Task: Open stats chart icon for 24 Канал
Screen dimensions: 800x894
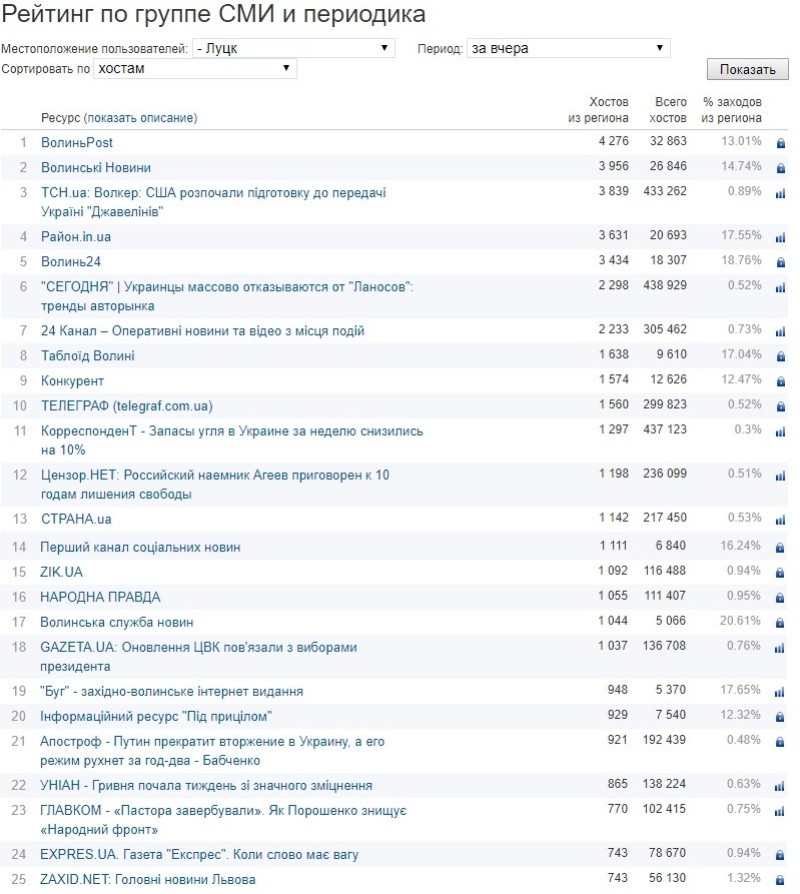Action: pos(781,332)
